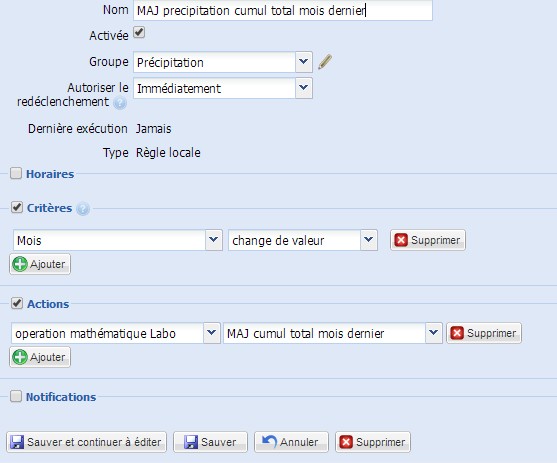Click Sauver et continuer à éditer

[x=86, y=442]
